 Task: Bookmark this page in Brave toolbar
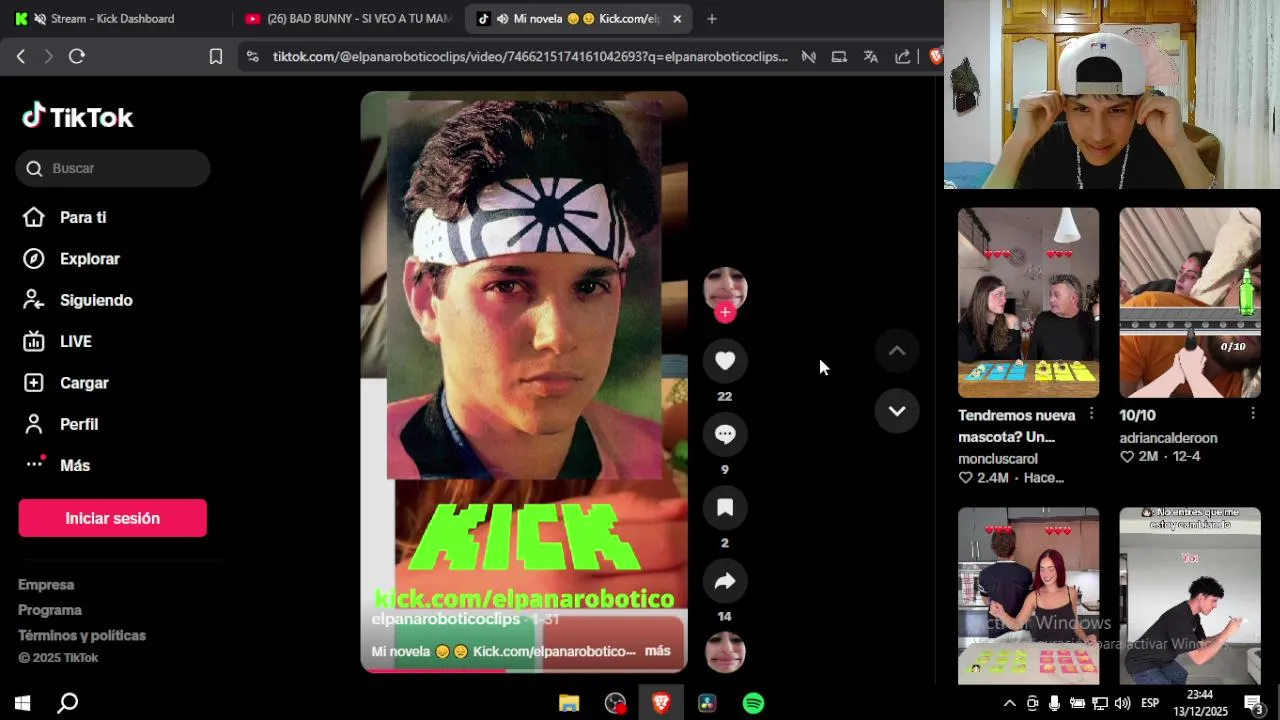216,57
